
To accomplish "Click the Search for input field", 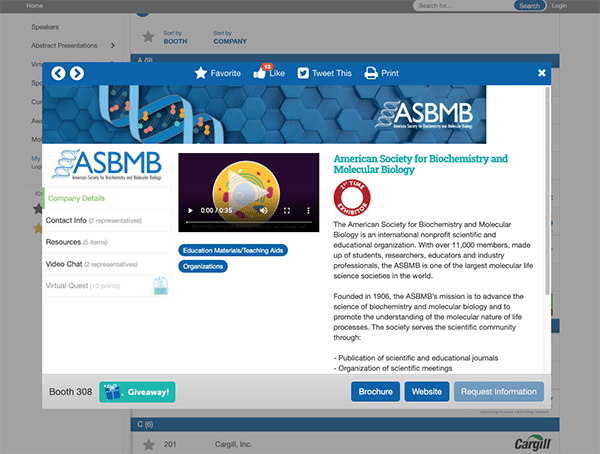I will (463, 6).
